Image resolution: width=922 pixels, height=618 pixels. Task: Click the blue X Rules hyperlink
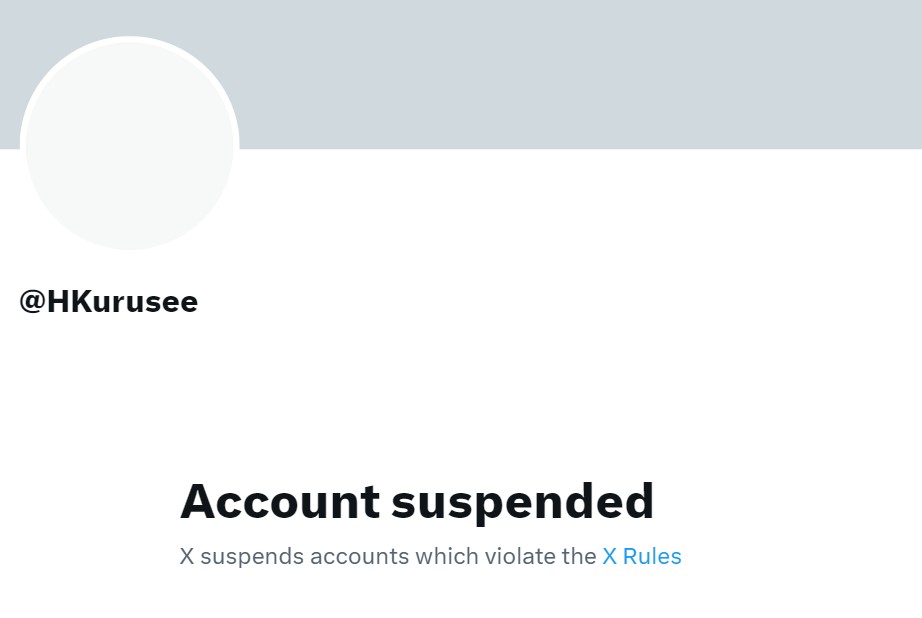pyautogui.click(x=641, y=556)
